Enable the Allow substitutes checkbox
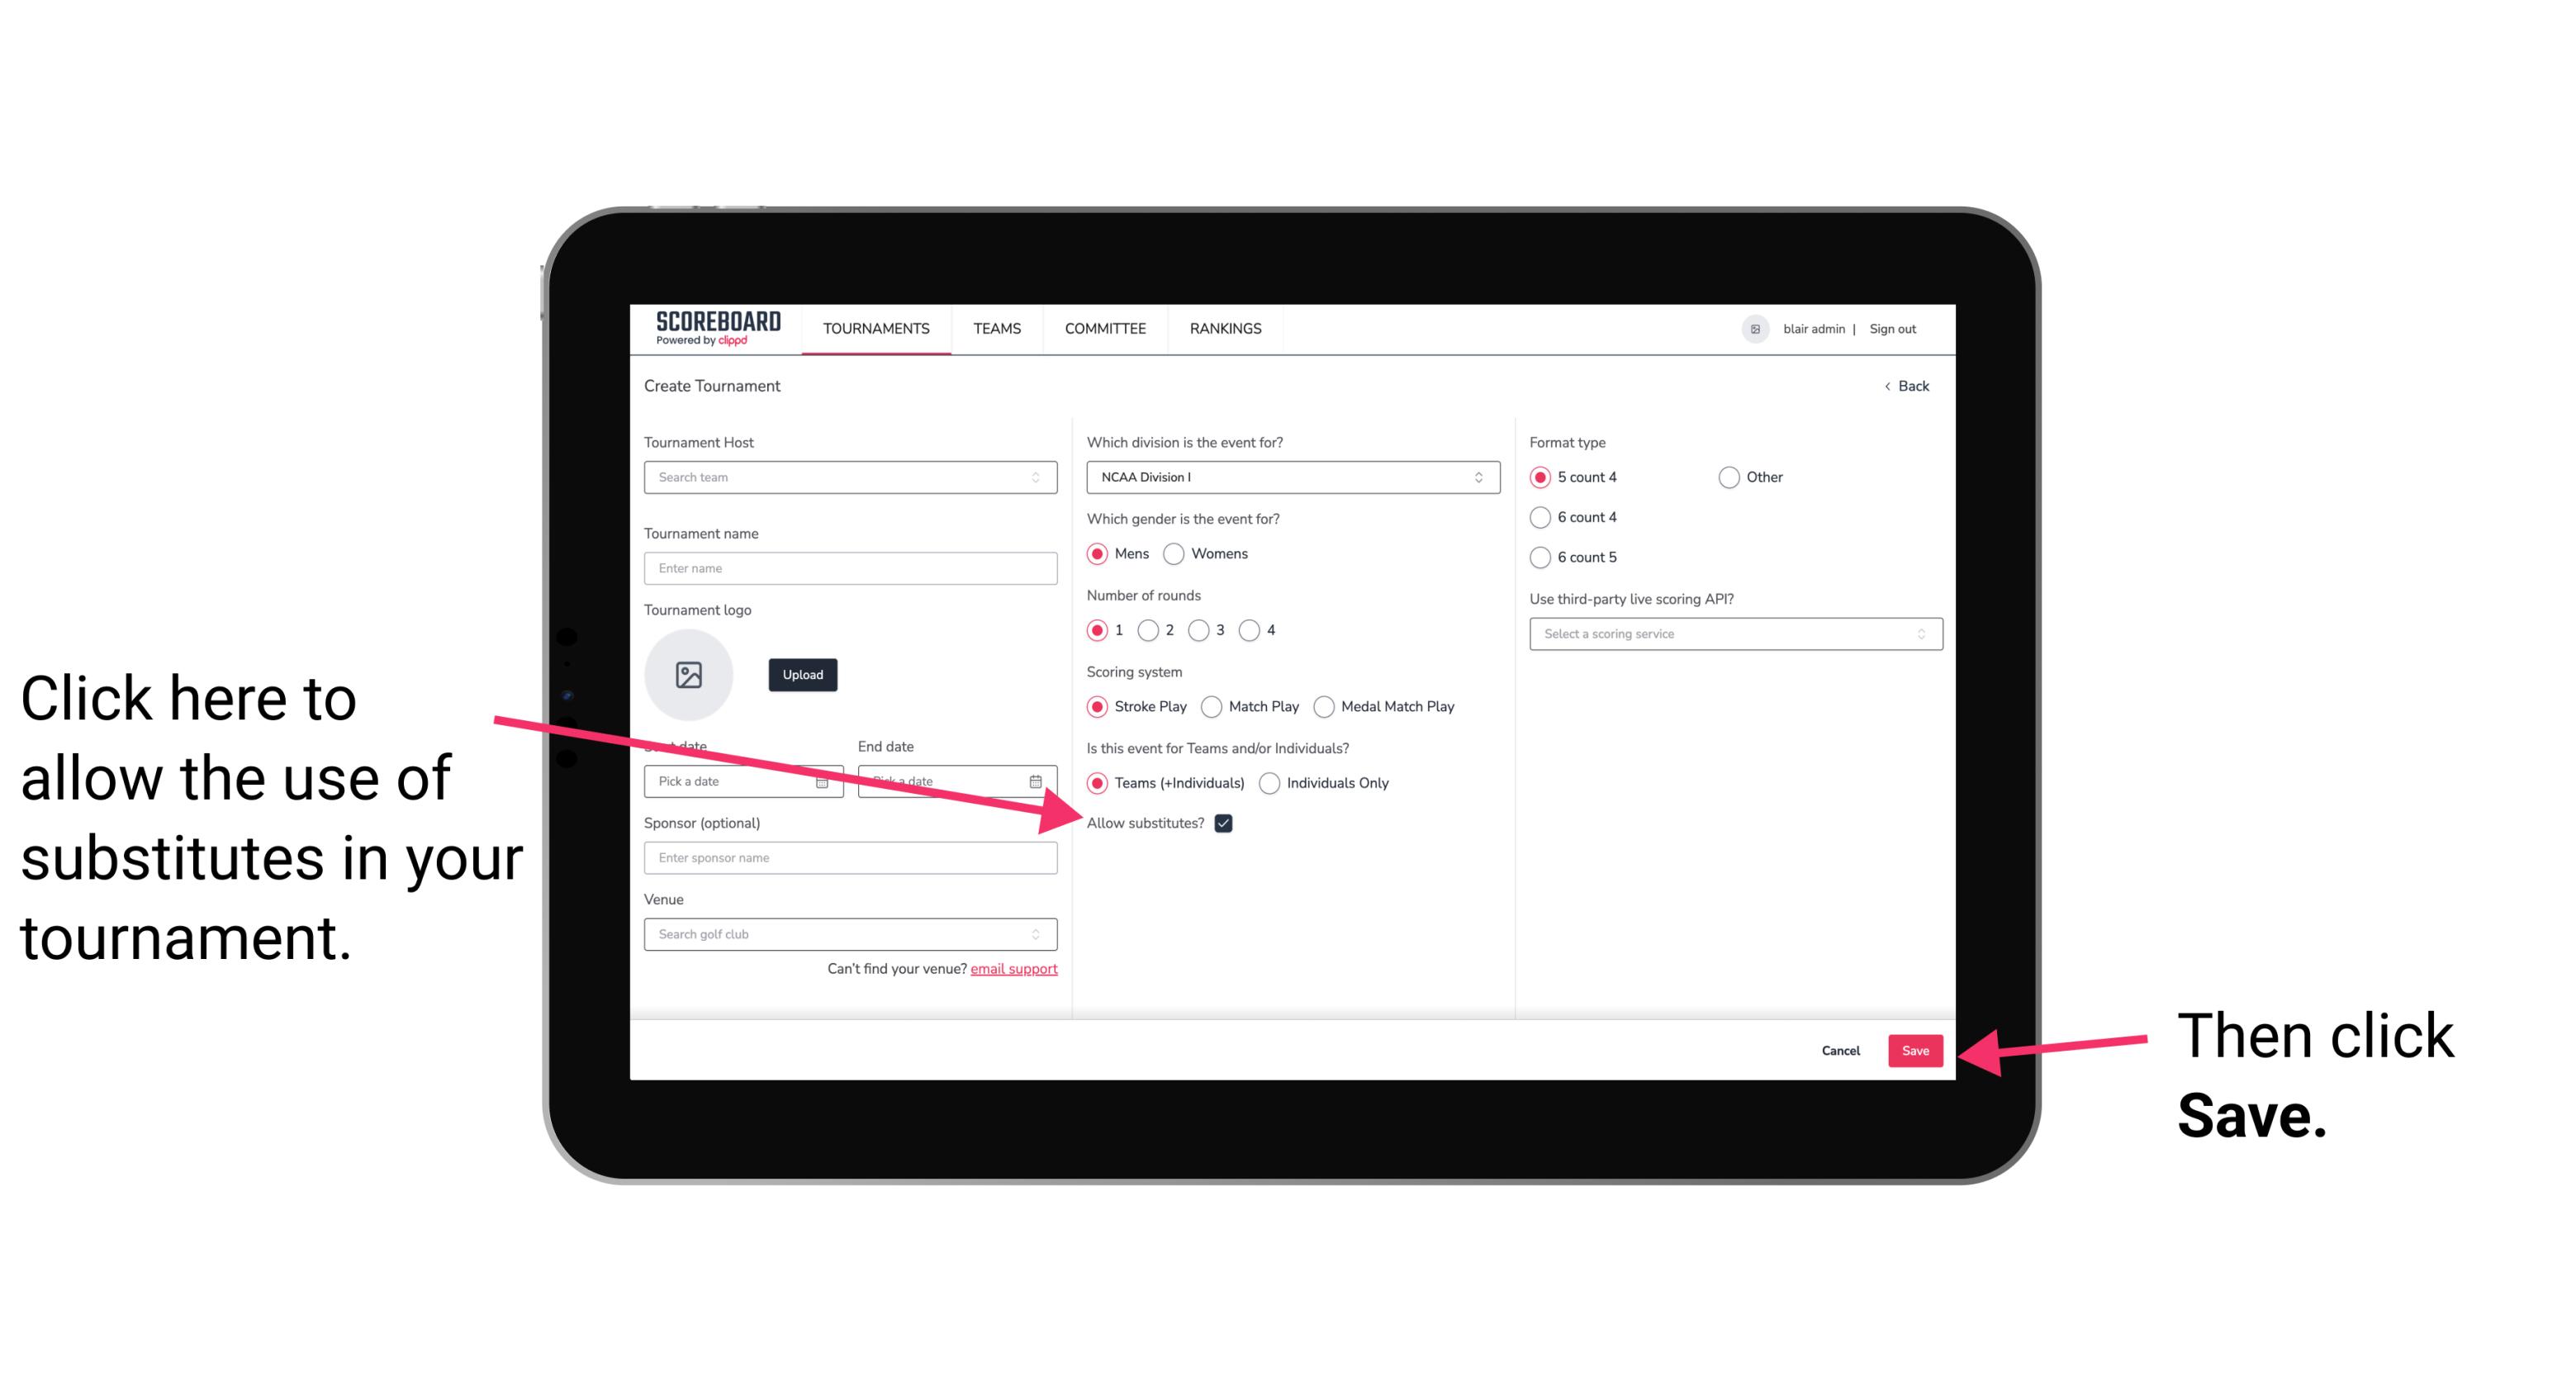Viewport: 2576px width, 1386px height. (x=1226, y=823)
